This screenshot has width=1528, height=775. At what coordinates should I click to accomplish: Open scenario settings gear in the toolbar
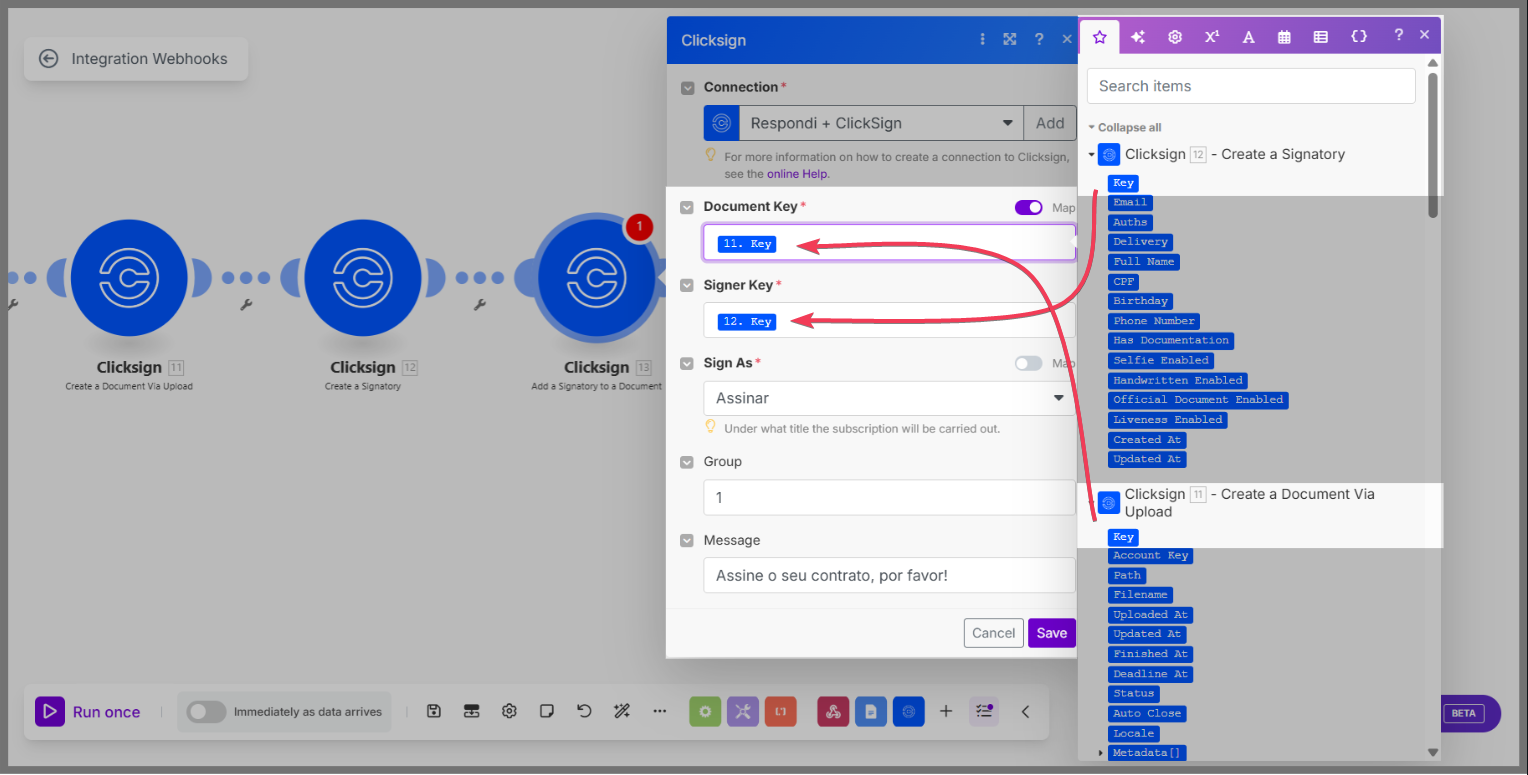[509, 711]
